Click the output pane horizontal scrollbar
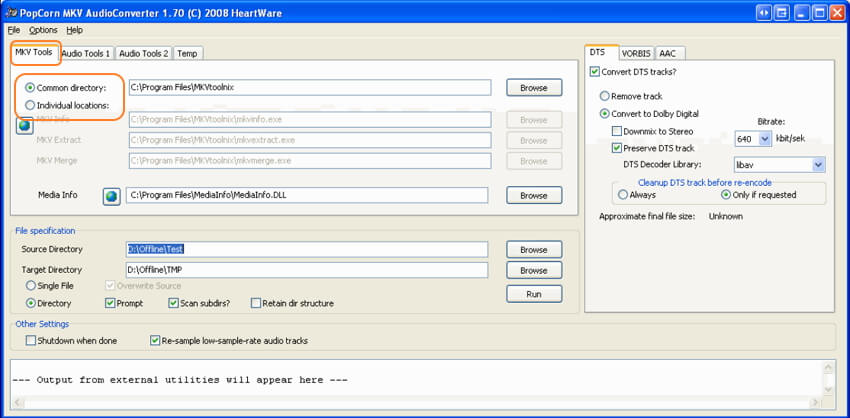The width and height of the screenshot is (850, 418). [x=416, y=403]
